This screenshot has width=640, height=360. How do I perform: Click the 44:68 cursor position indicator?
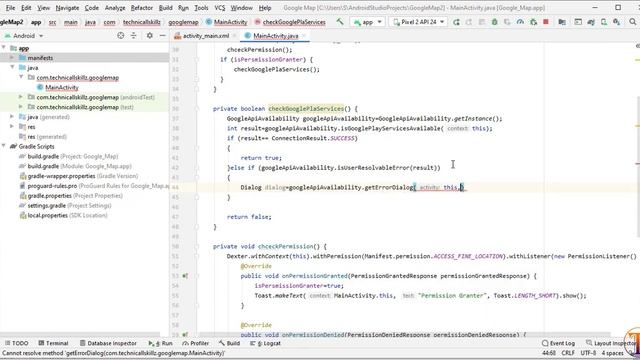pos(549,353)
